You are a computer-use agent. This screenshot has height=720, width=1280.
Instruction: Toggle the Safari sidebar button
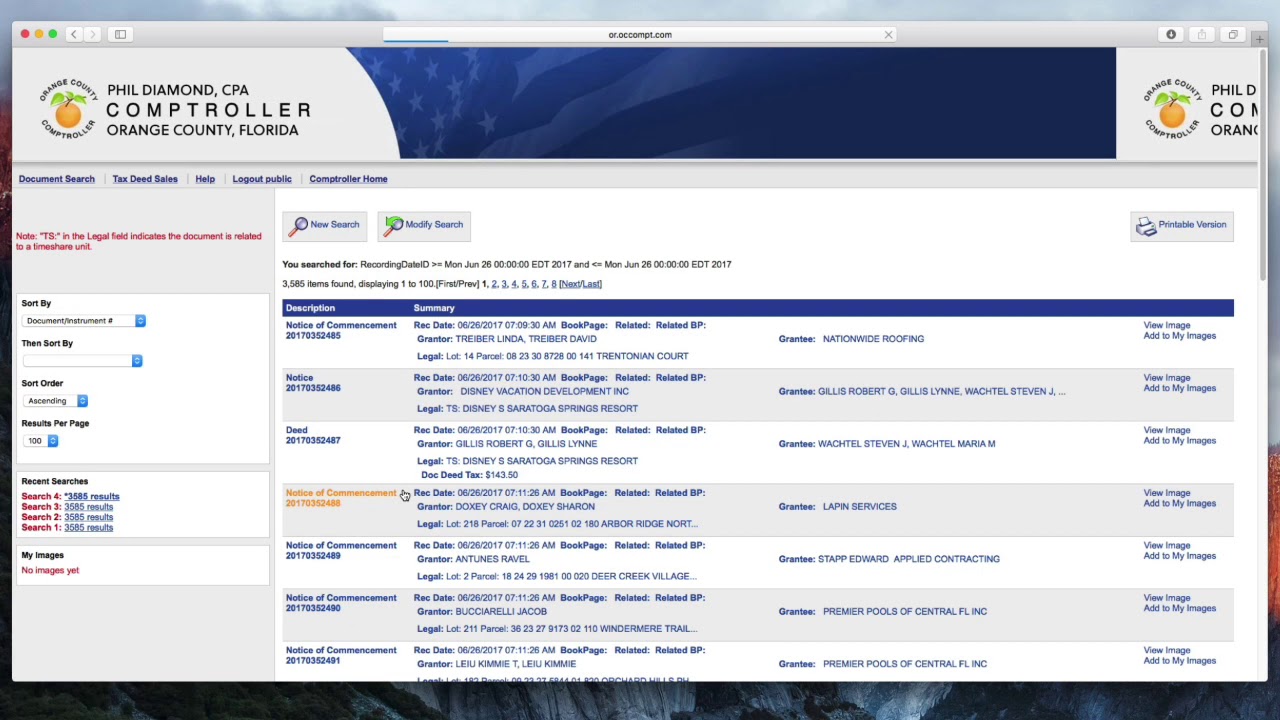click(120, 34)
